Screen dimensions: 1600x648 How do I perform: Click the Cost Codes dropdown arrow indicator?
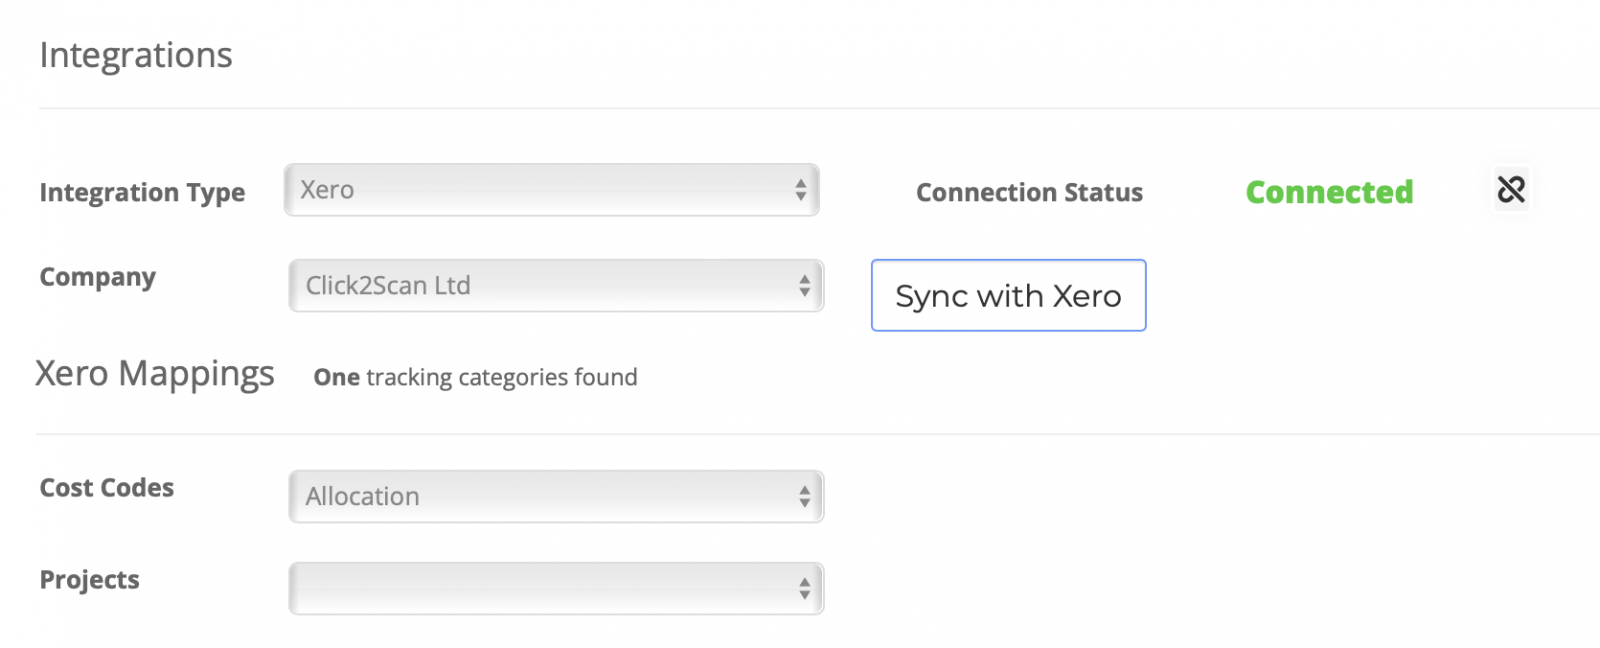[805, 497]
